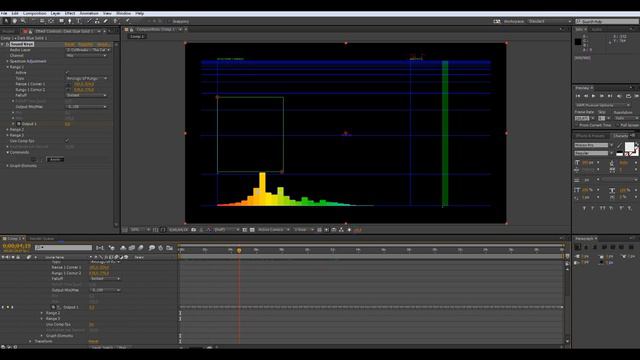The width and height of the screenshot is (640, 360).
Task: Jump to first frame in Preview panel
Action: [578, 96]
